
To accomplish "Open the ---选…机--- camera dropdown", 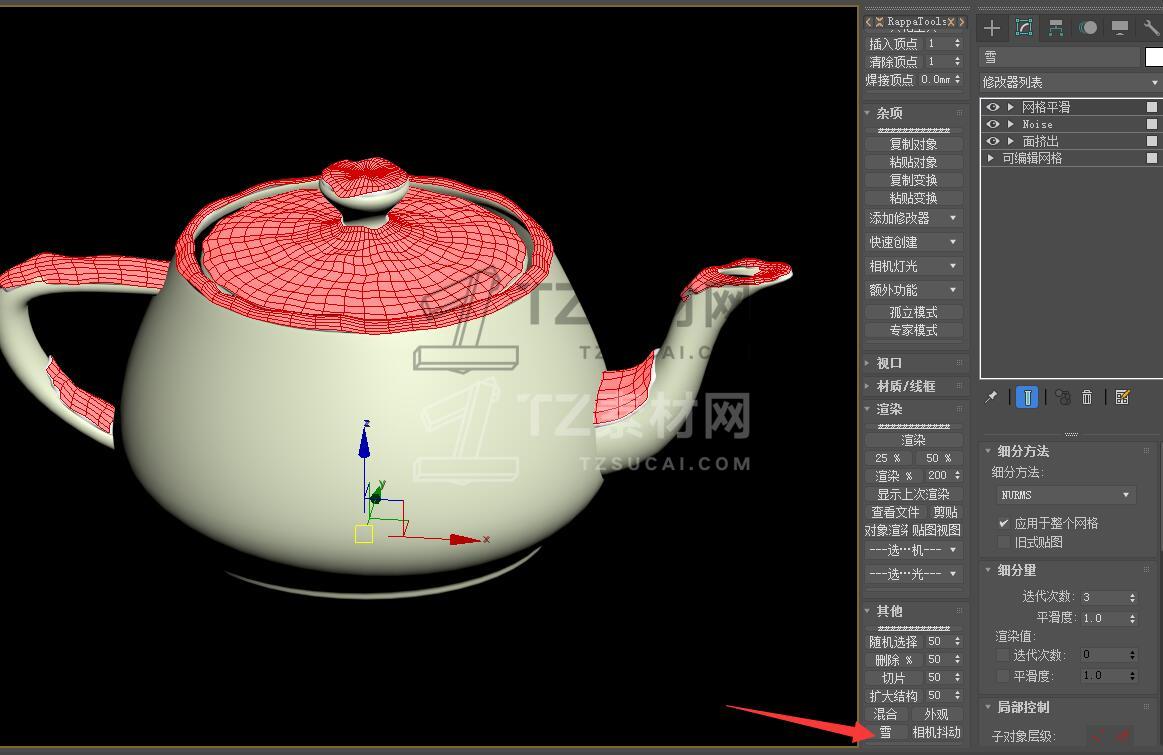I will [914, 550].
